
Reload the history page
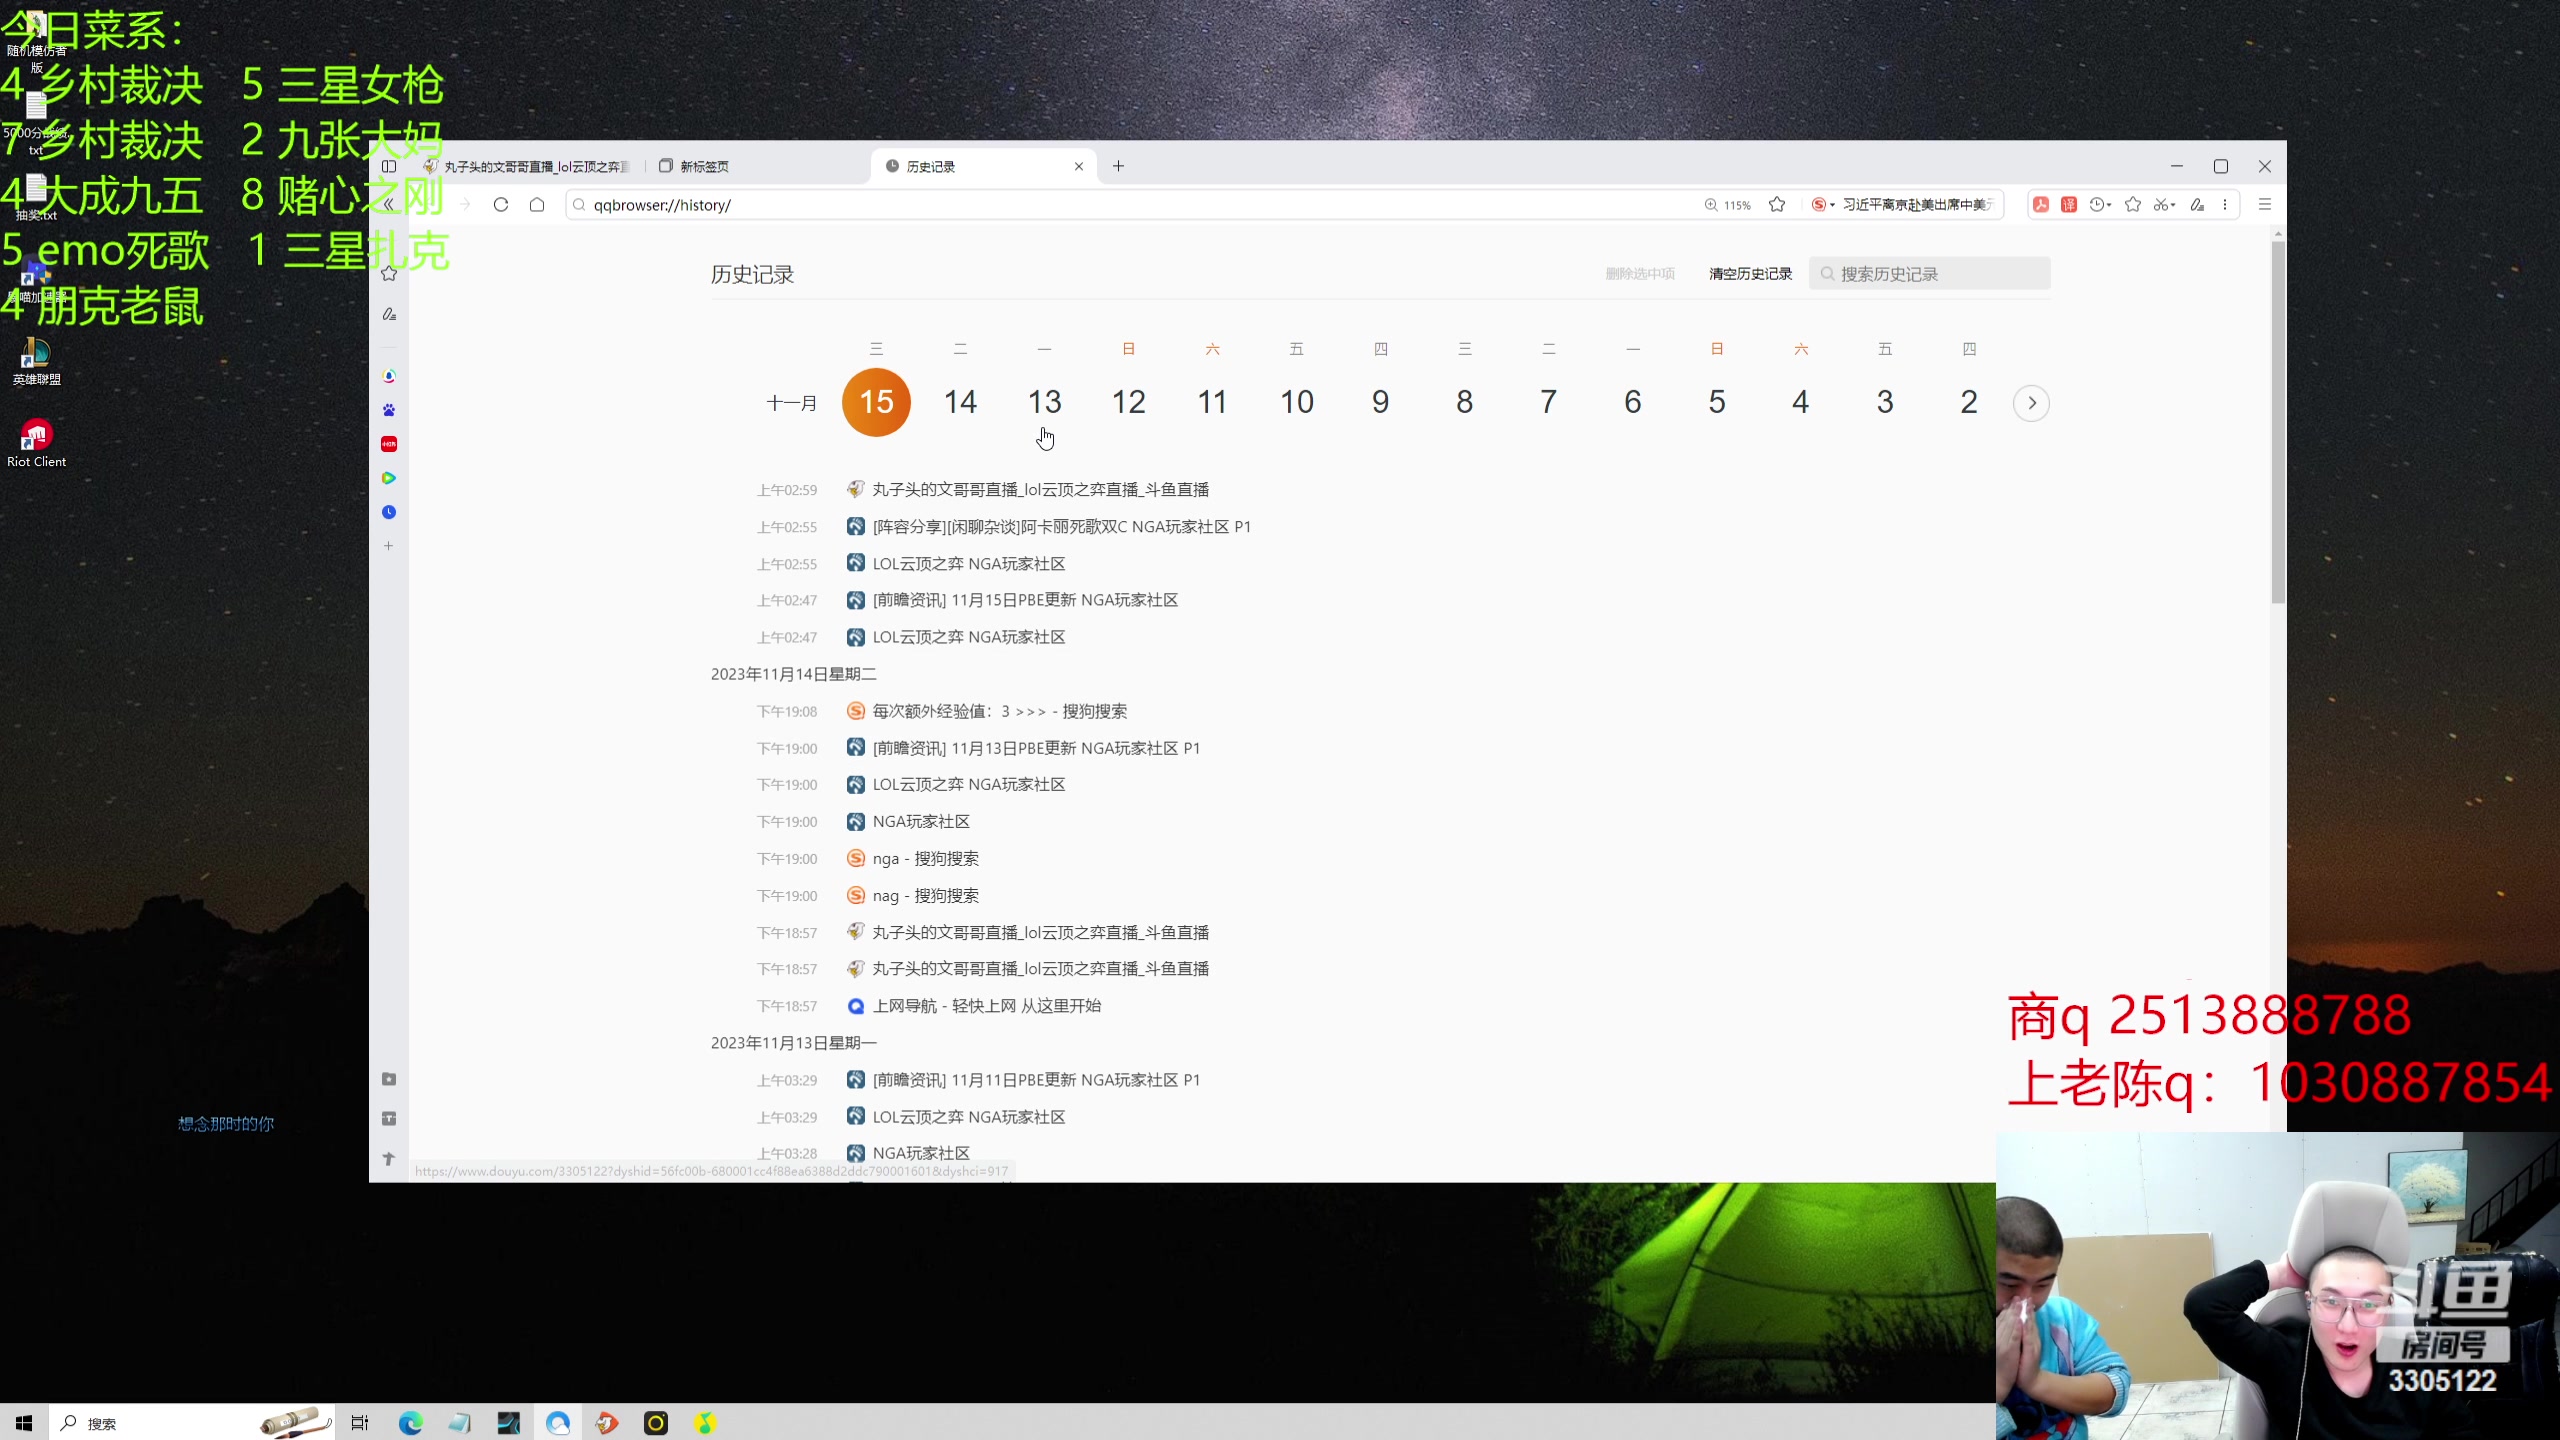point(501,205)
